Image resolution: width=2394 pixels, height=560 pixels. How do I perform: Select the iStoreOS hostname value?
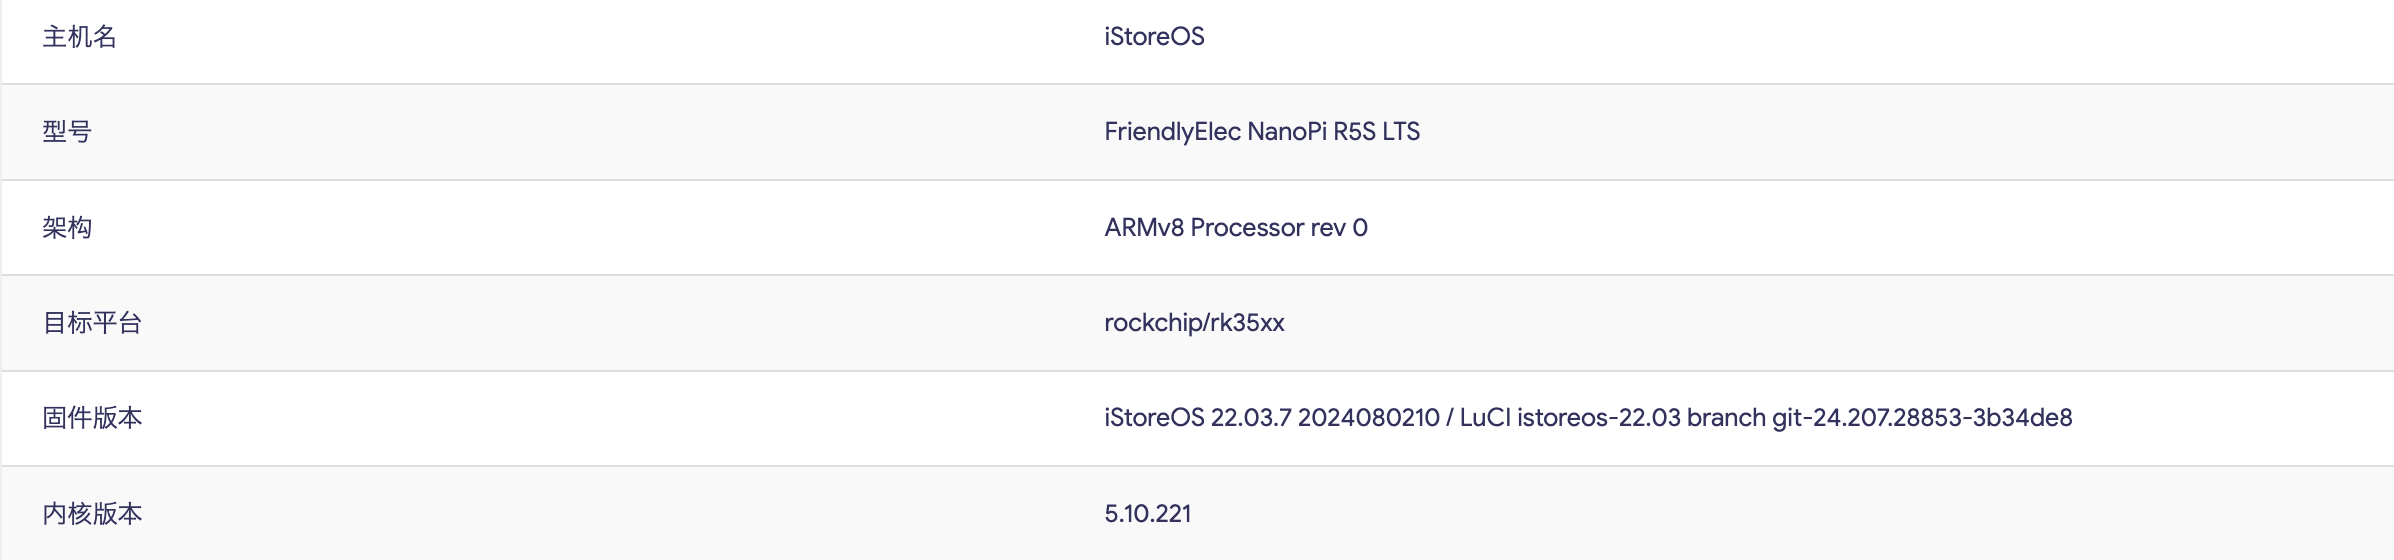click(x=1154, y=37)
